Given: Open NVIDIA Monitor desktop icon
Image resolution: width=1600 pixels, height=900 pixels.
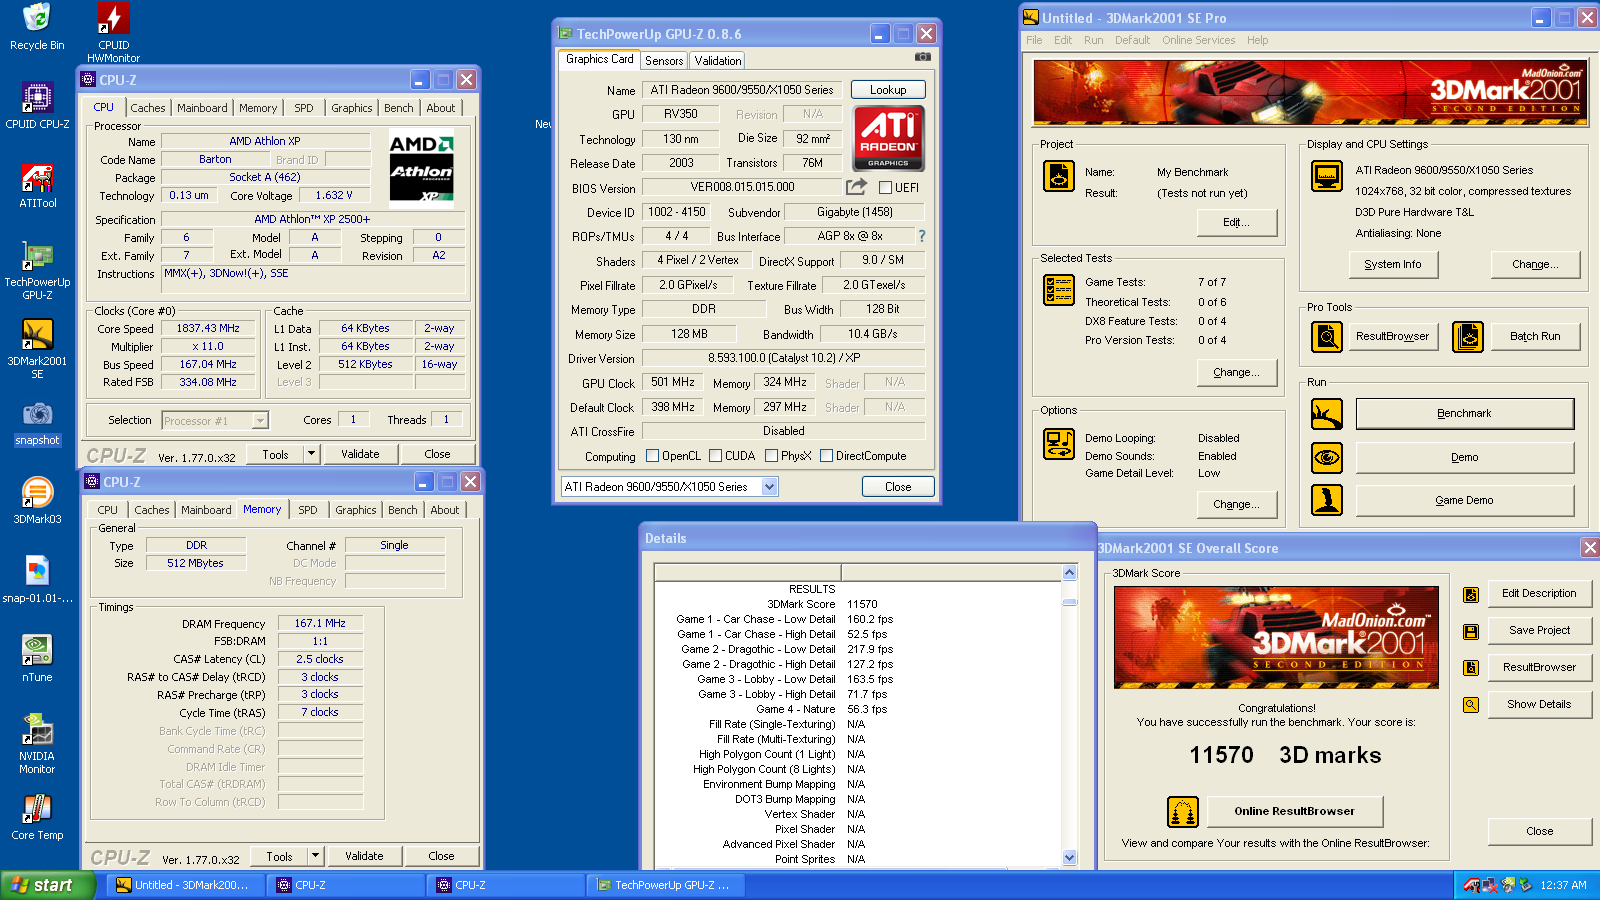Looking at the screenshot, I should click(x=37, y=743).
